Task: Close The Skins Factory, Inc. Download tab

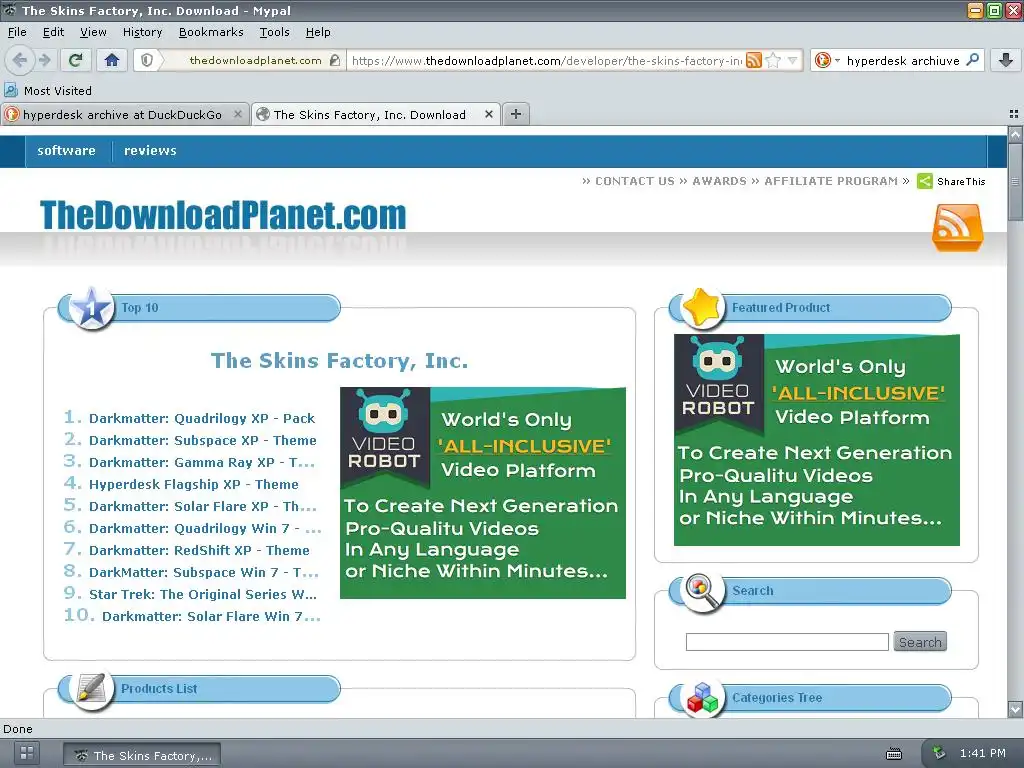Action: tap(488, 114)
